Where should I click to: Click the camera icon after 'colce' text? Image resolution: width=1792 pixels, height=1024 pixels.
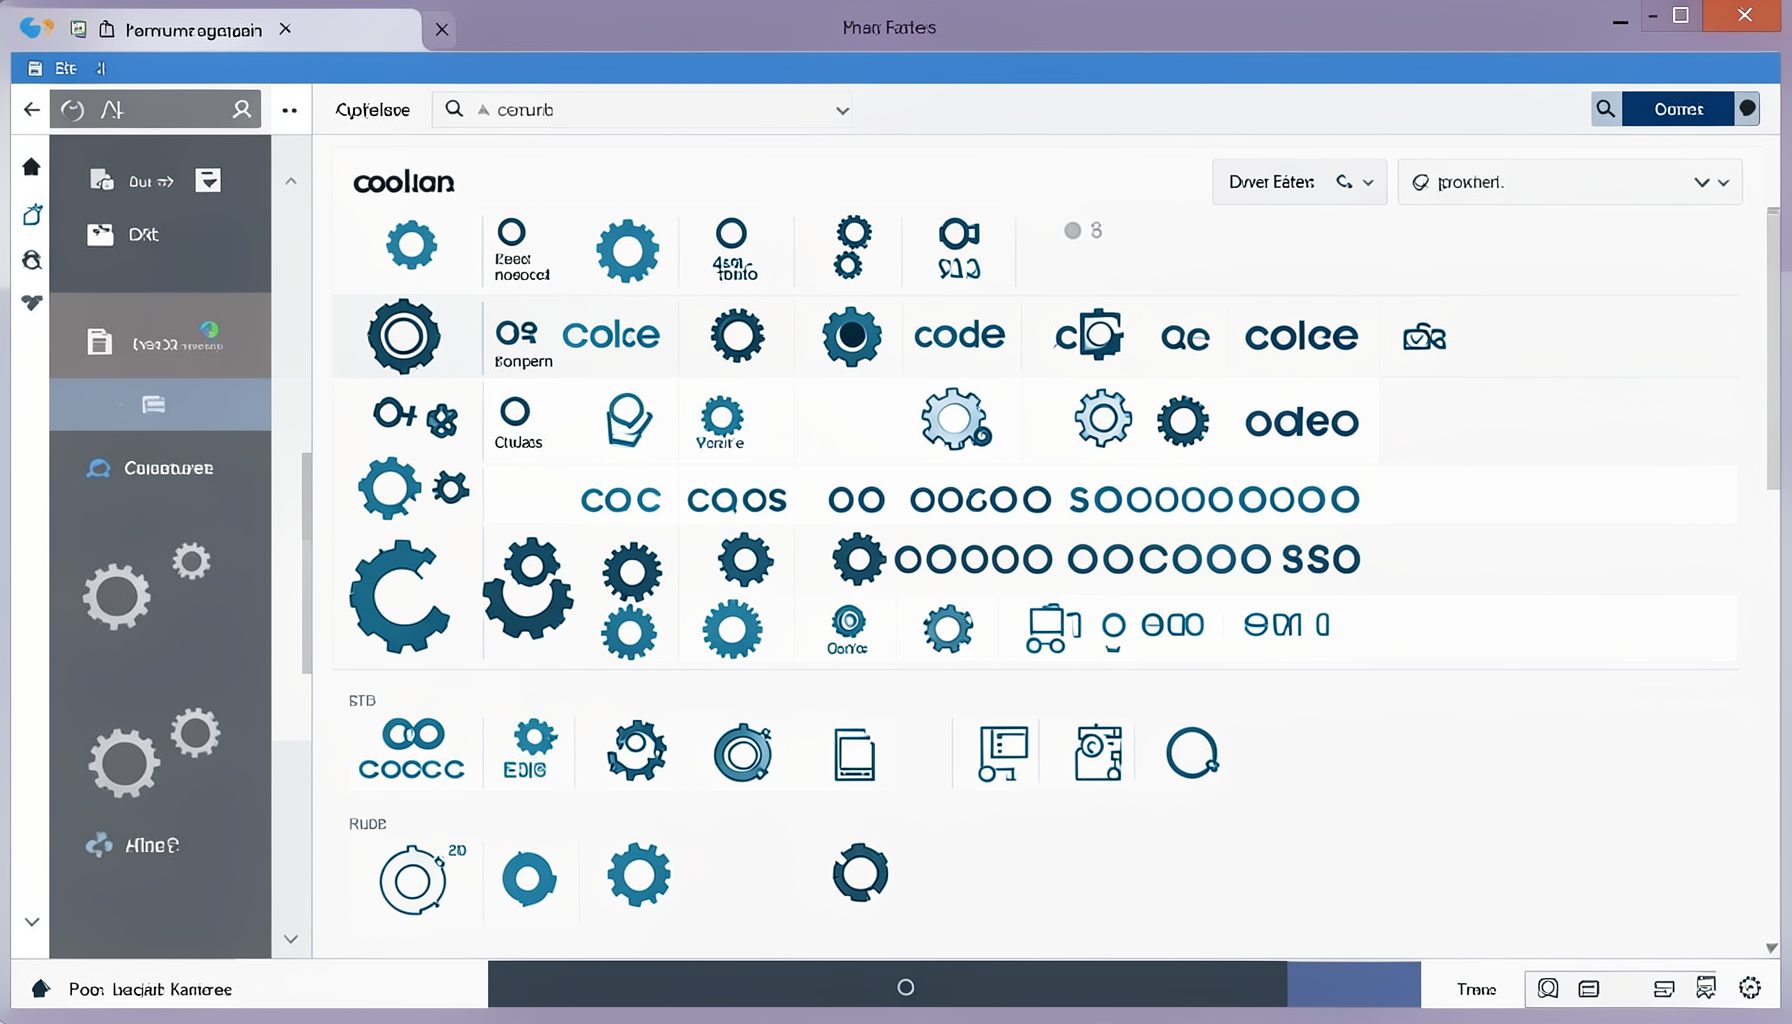[1424, 337]
